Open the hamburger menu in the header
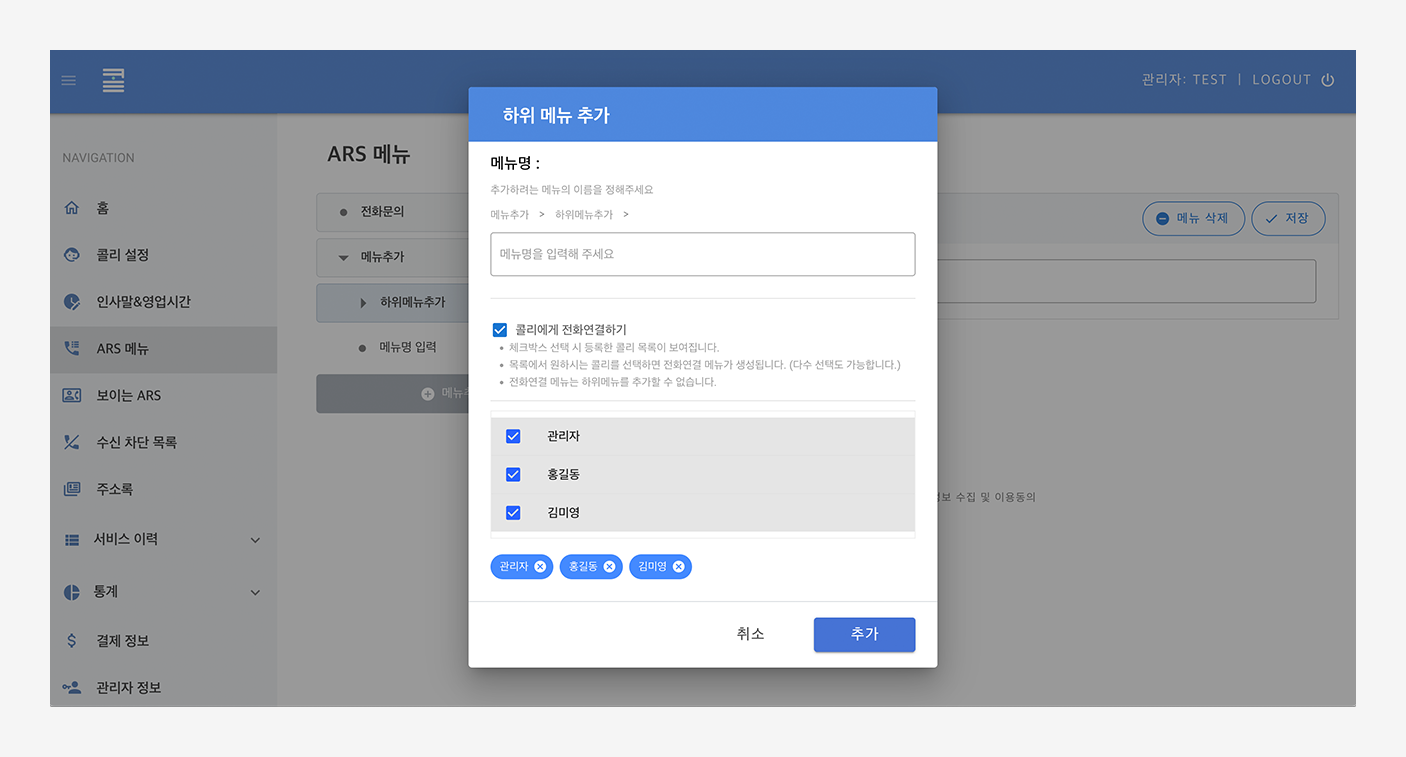Image resolution: width=1406 pixels, height=757 pixels. 69,80
